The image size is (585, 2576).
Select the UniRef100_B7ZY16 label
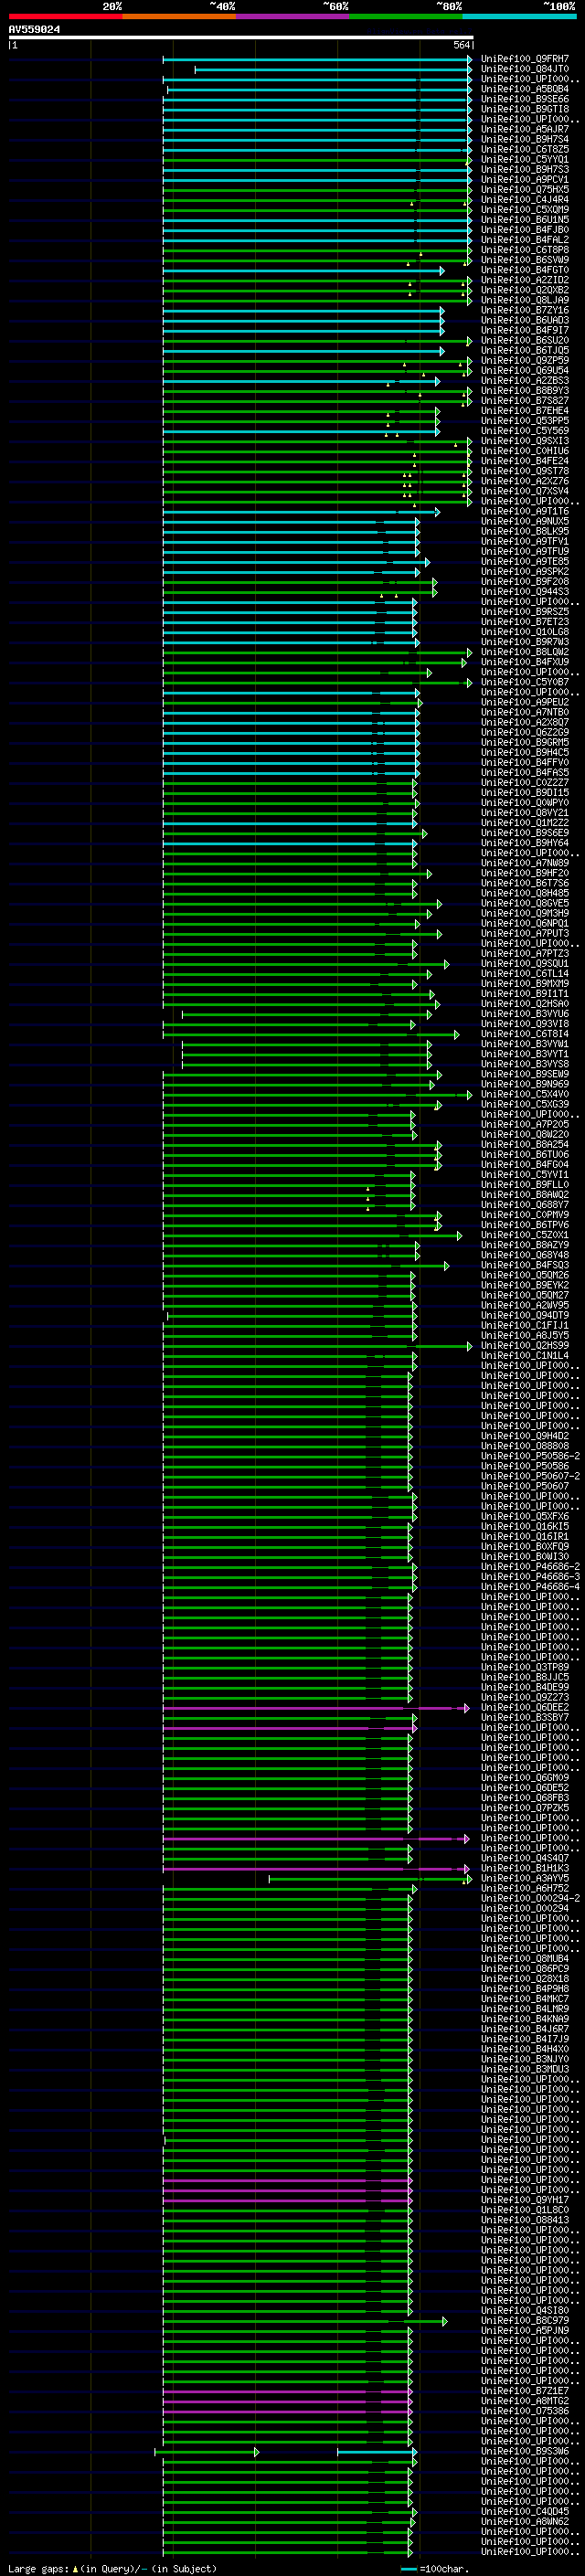[524, 310]
